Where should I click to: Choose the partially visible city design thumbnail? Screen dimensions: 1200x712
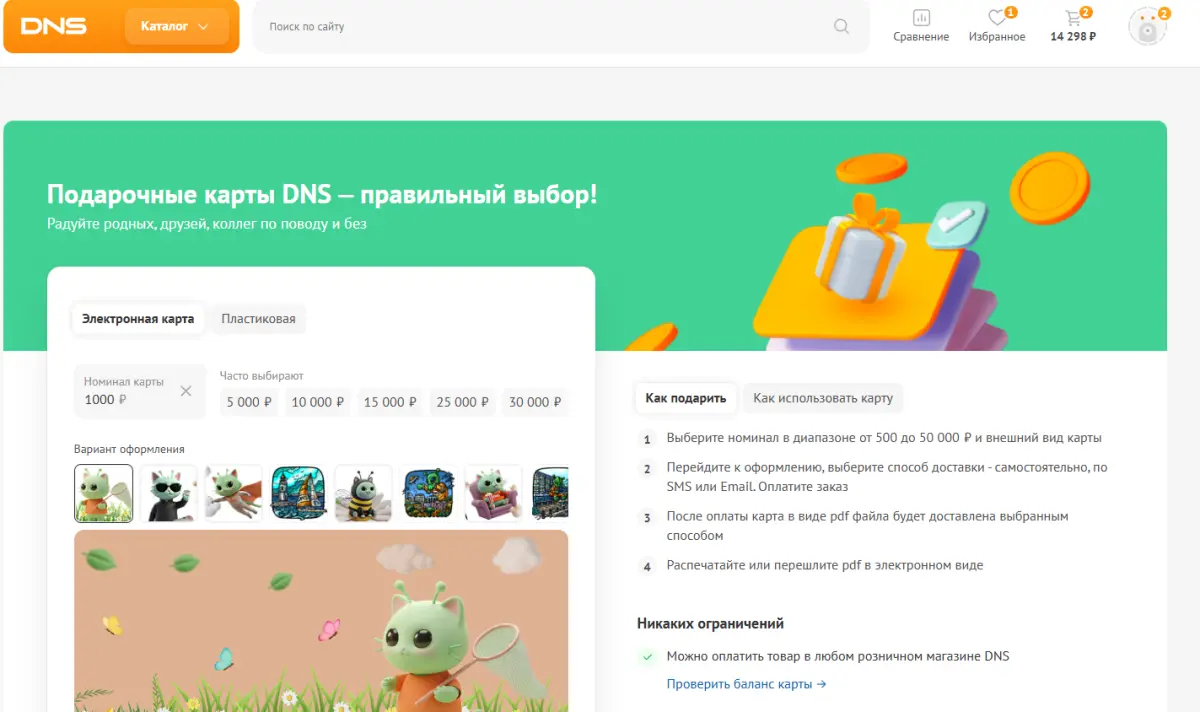(550, 494)
